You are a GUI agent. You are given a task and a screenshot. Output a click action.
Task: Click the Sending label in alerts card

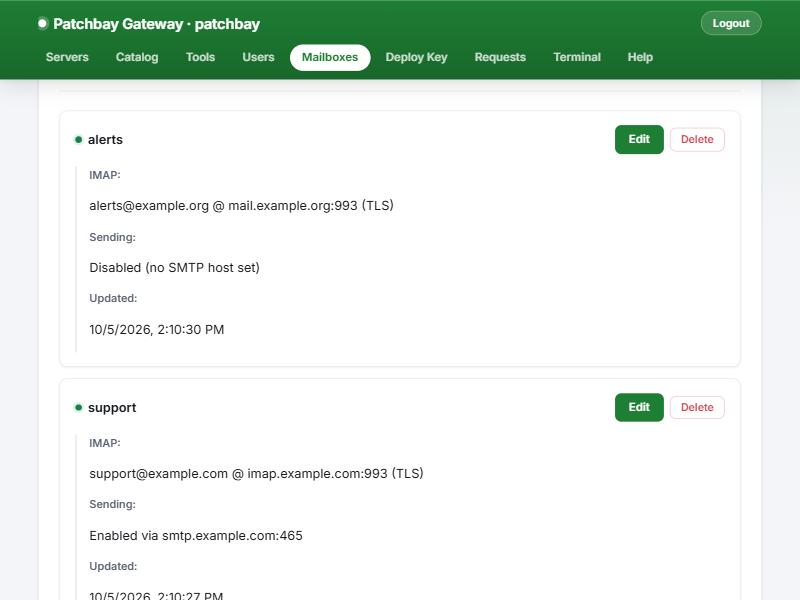coord(112,237)
